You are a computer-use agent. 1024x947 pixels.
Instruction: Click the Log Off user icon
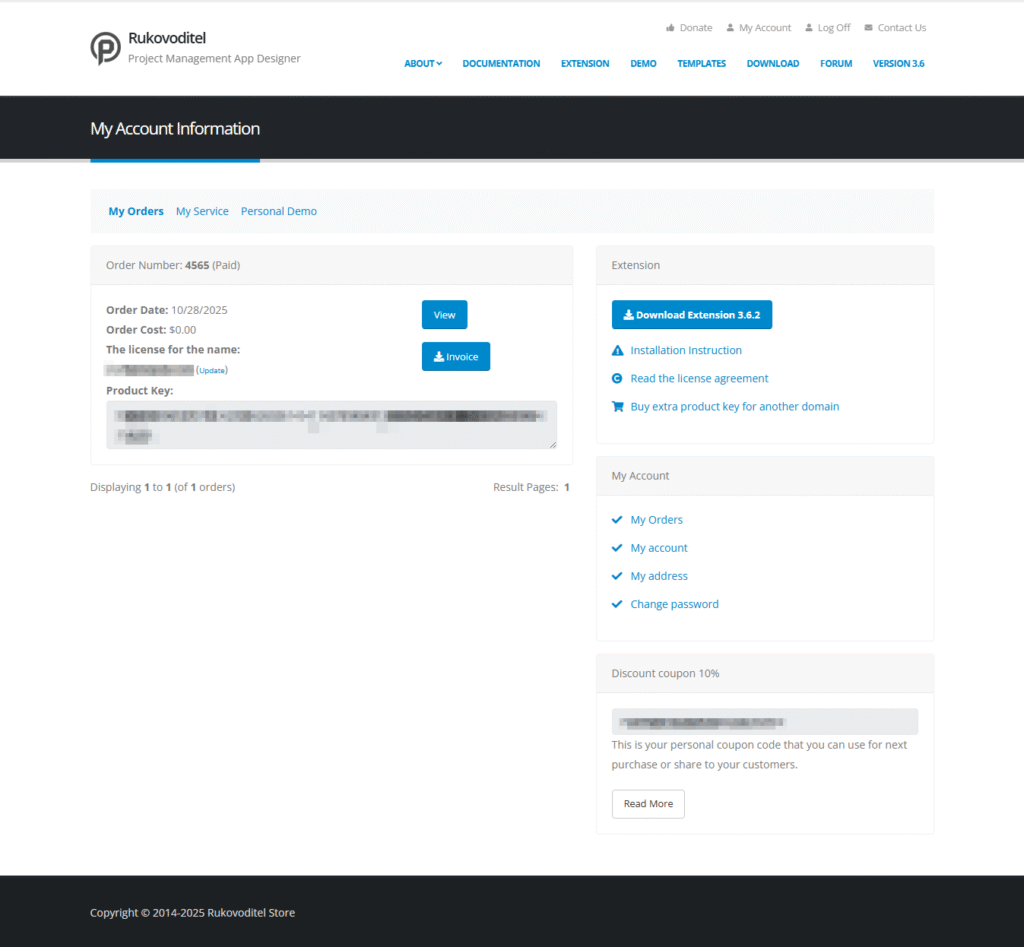[809, 28]
